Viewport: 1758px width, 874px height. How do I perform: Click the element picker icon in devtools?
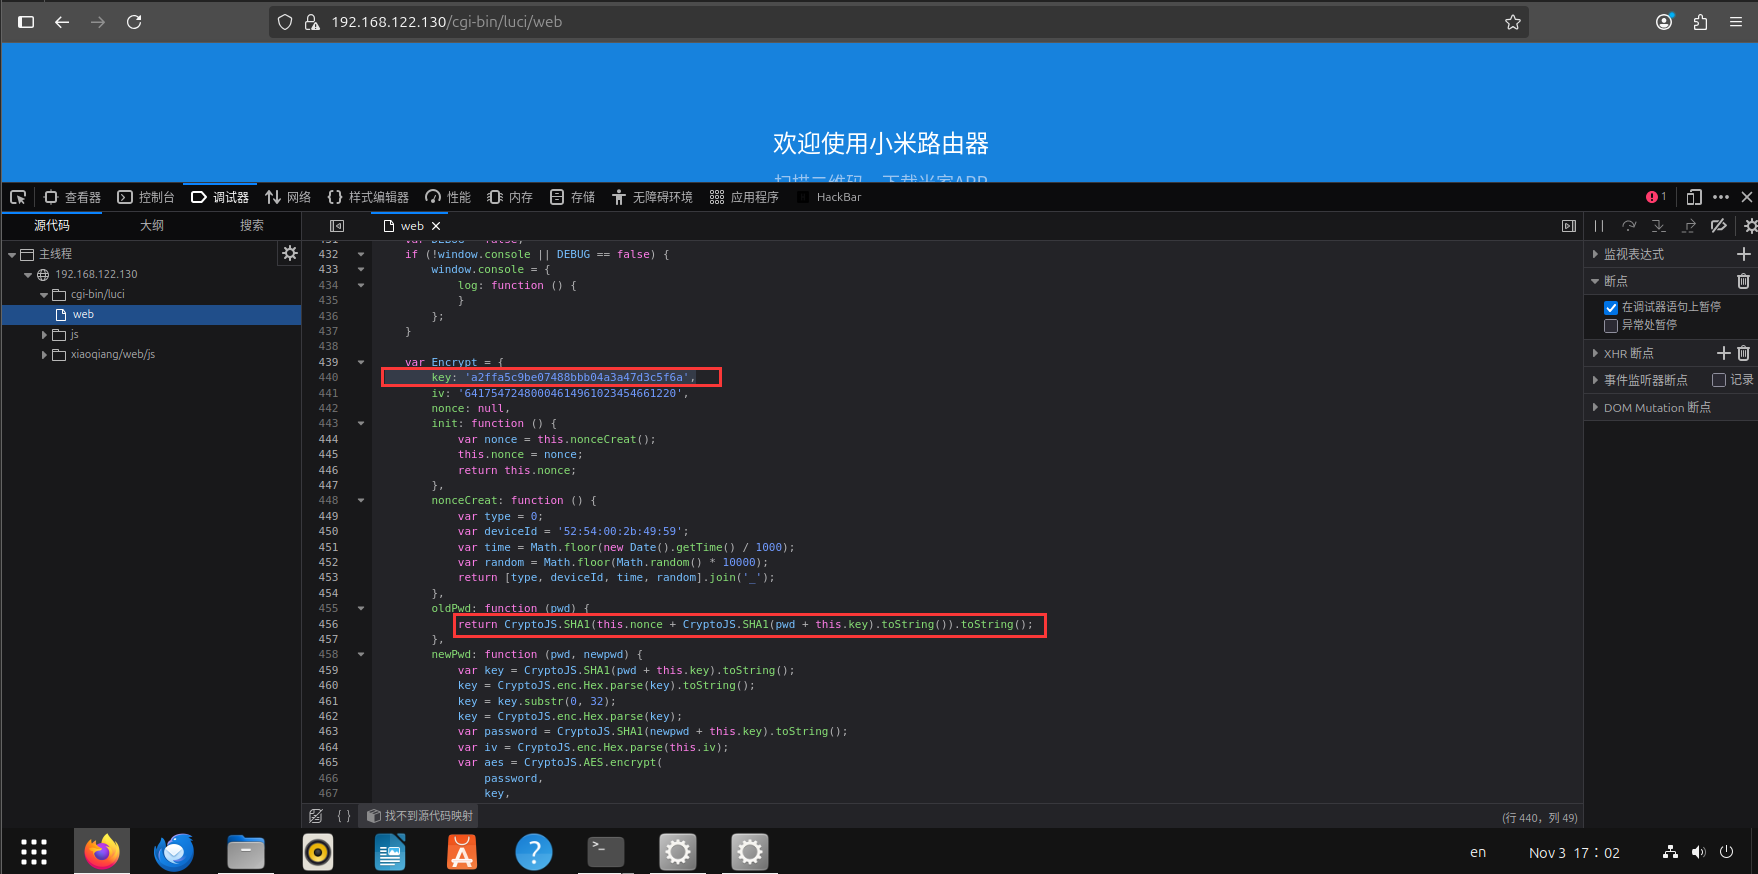click(x=18, y=197)
